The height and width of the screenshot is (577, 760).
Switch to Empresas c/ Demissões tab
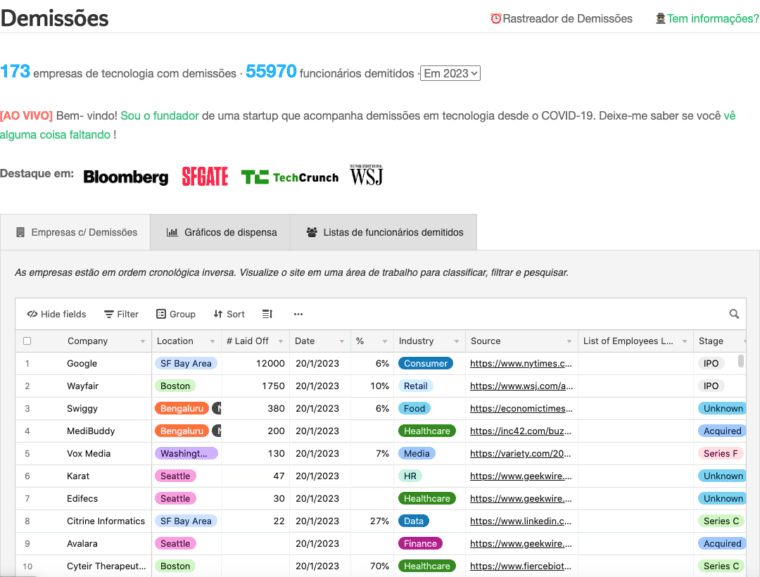coord(75,232)
